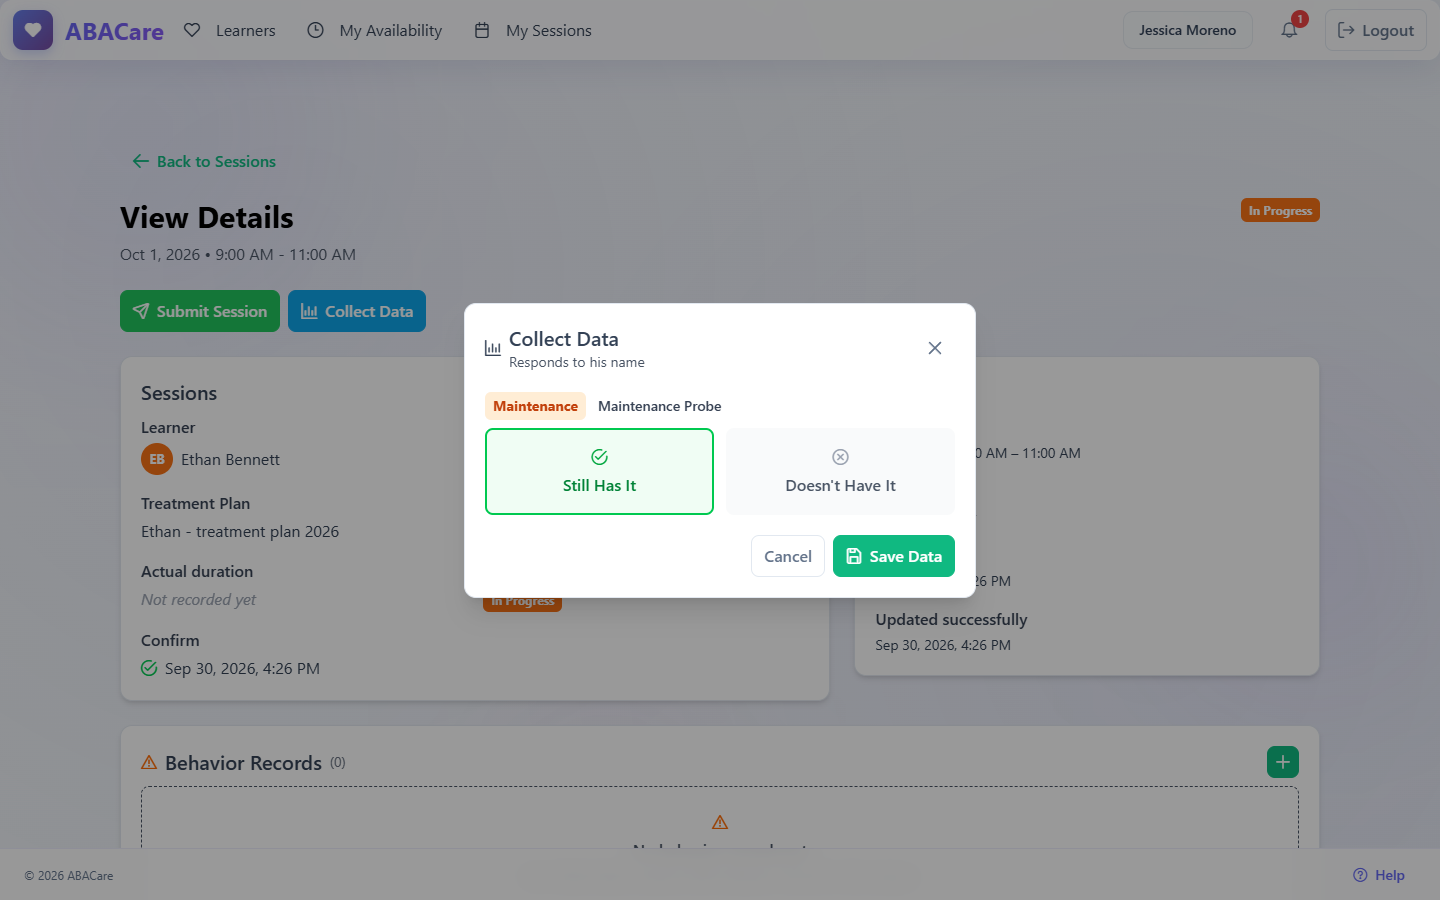1440x900 pixels.
Task: Click the plus icon in Behavior Records
Action: click(x=1283, y=762)
